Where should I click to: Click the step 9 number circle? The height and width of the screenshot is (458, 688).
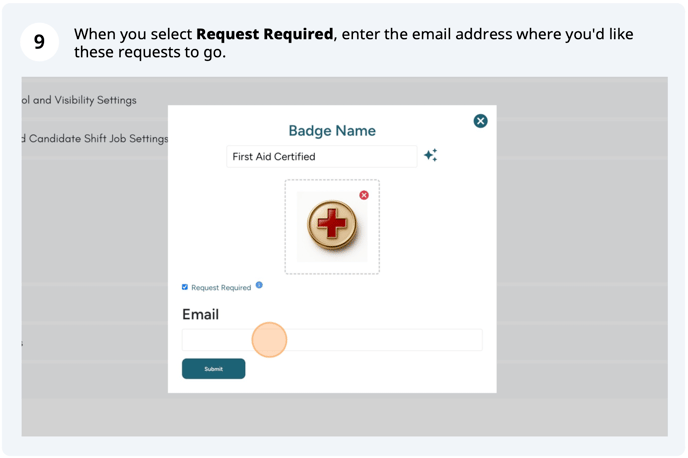(39, 42)
